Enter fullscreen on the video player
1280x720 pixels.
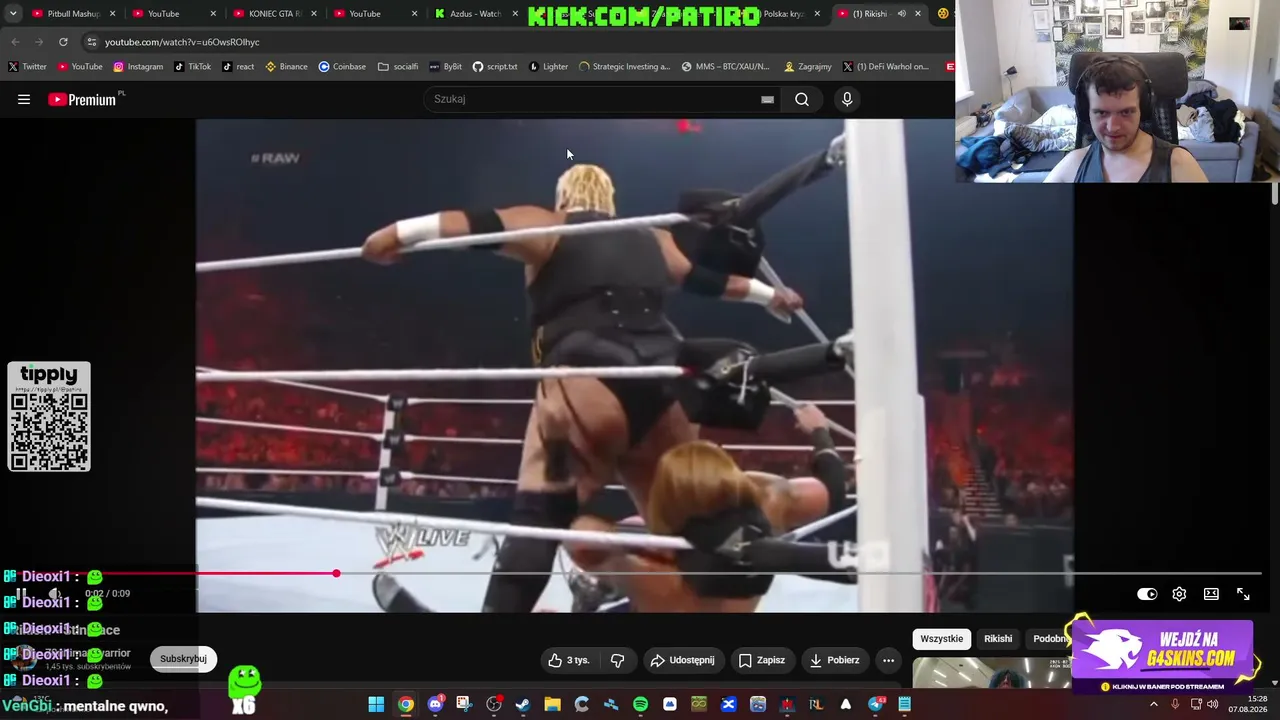coord(1243,594)
